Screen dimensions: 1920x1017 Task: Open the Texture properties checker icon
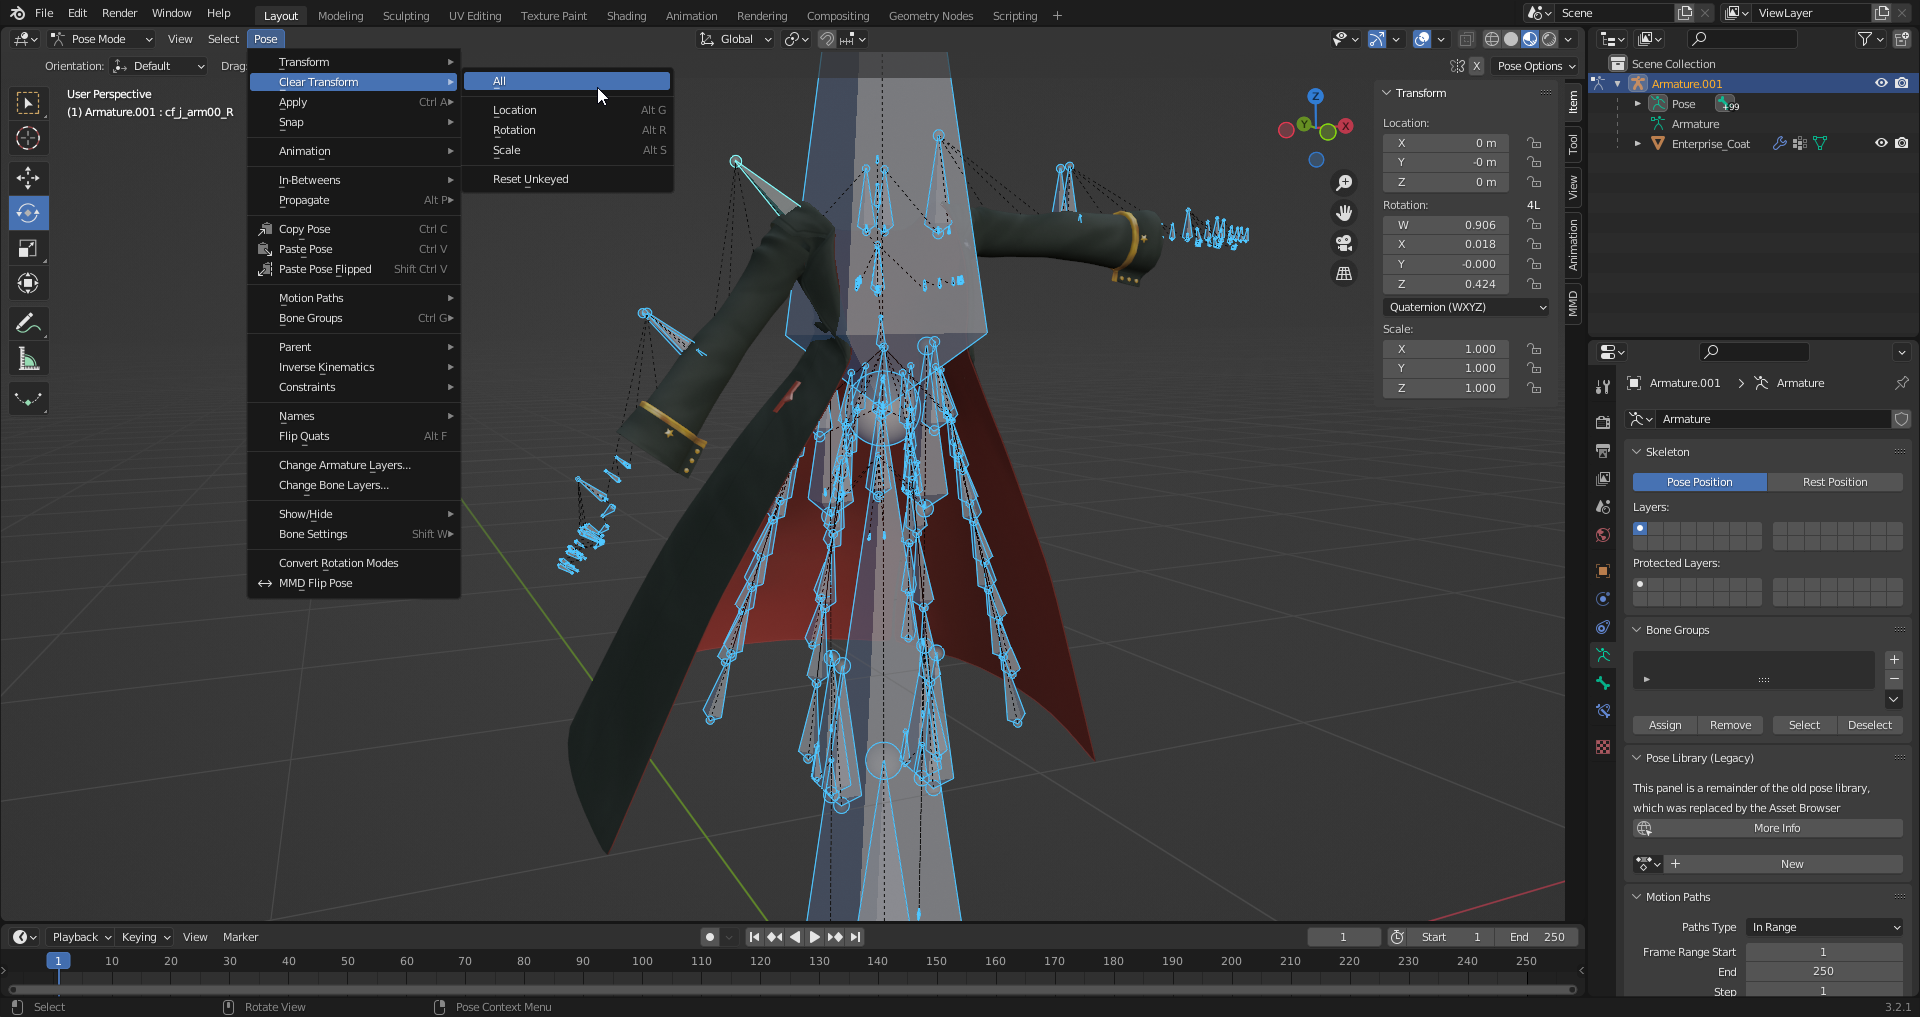[1603, 747]
